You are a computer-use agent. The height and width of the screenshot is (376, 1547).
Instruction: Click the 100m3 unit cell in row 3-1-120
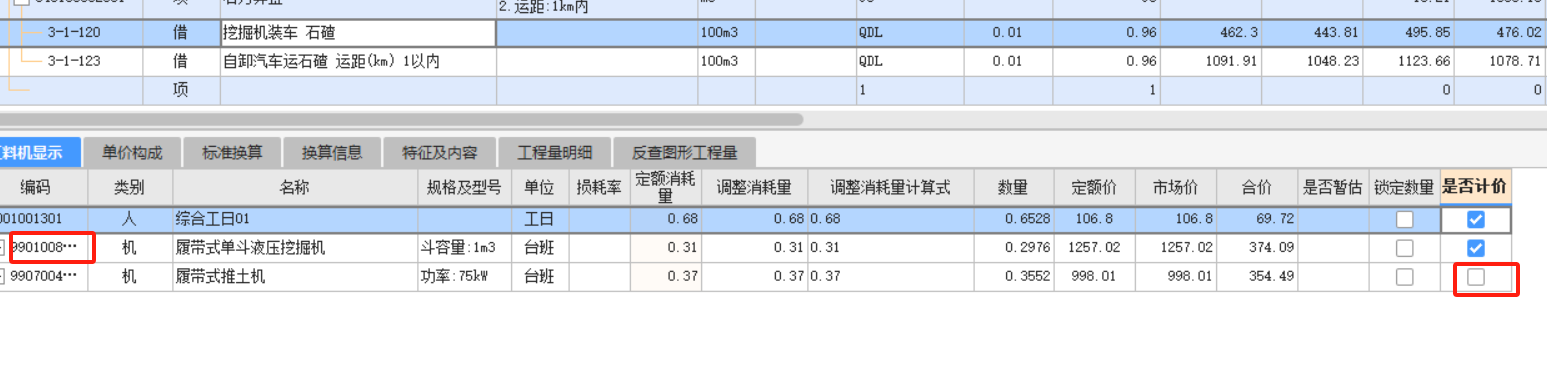(x=726, y=33)
